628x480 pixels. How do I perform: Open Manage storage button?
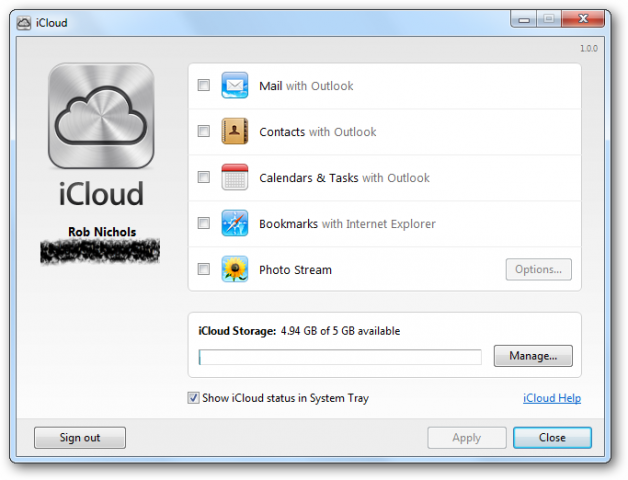pyautogui.click(x=533, y=356)
